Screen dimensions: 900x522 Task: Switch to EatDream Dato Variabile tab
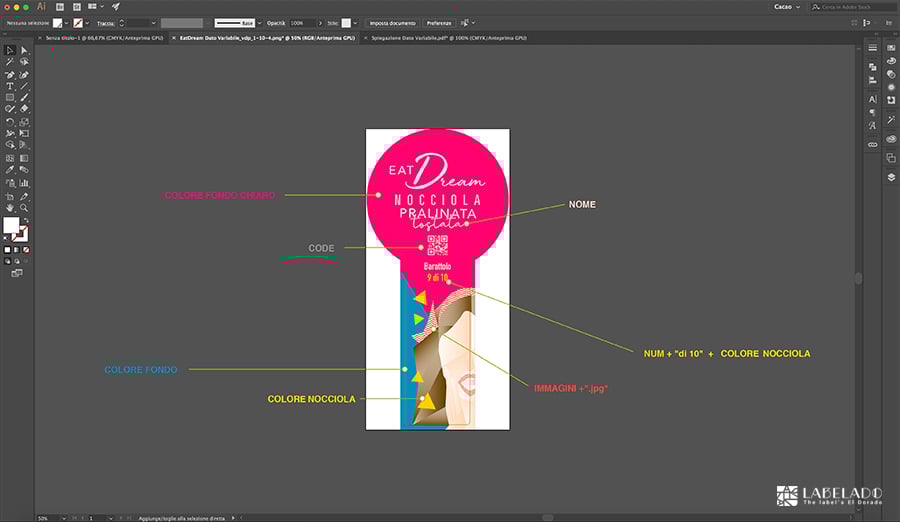point(267,38)
